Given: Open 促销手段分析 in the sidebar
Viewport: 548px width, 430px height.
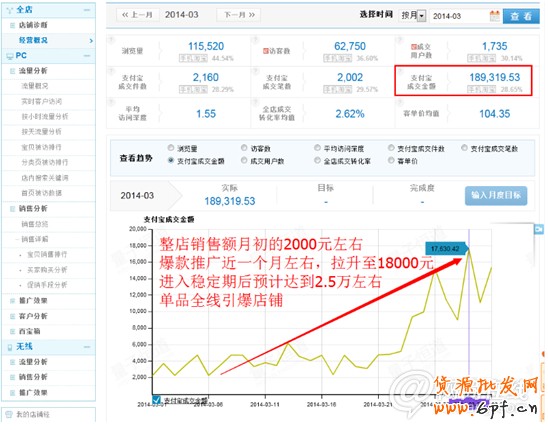Looking at the screenshot, I should tap(47, 285).
